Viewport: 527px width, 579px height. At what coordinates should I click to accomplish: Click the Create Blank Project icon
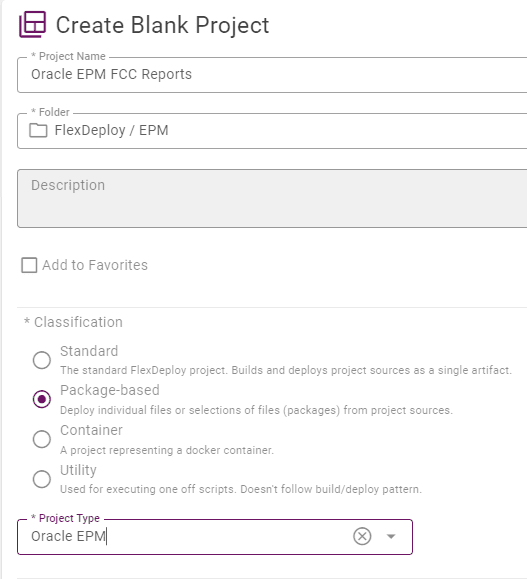(x=32, y=24)
